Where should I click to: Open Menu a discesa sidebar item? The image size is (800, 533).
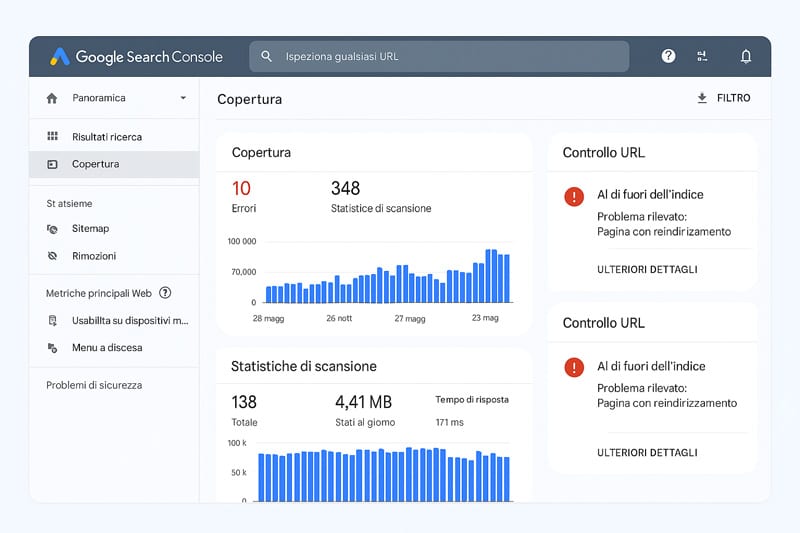pyautogui.click(x=107, y=348)
